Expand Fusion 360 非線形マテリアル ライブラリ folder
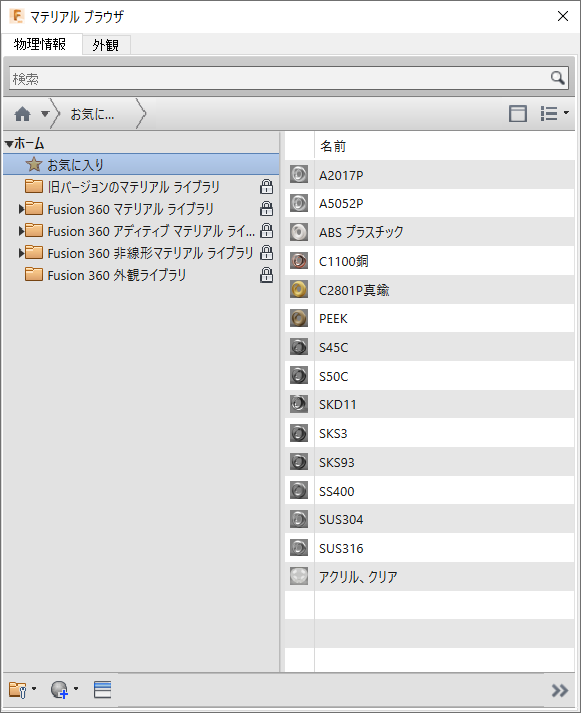Screen dimensions: 581x713 [21, 253]
